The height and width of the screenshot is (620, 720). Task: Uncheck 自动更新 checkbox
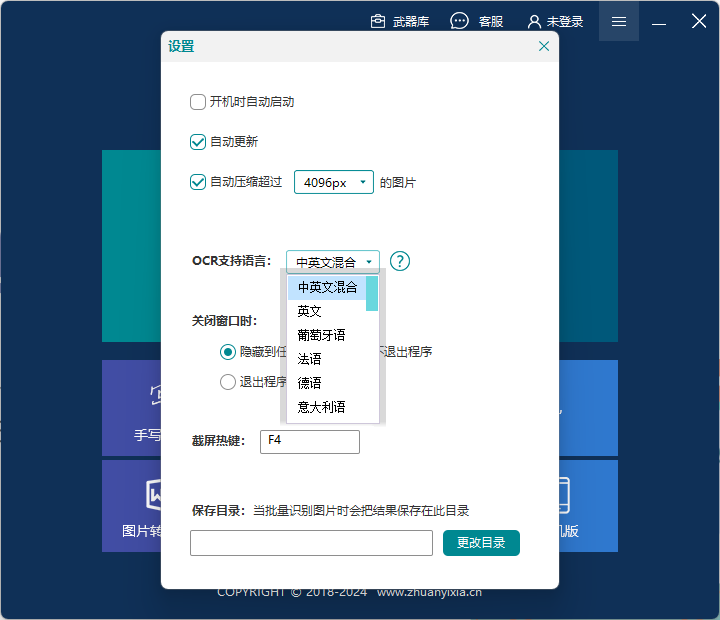point(198,142)
